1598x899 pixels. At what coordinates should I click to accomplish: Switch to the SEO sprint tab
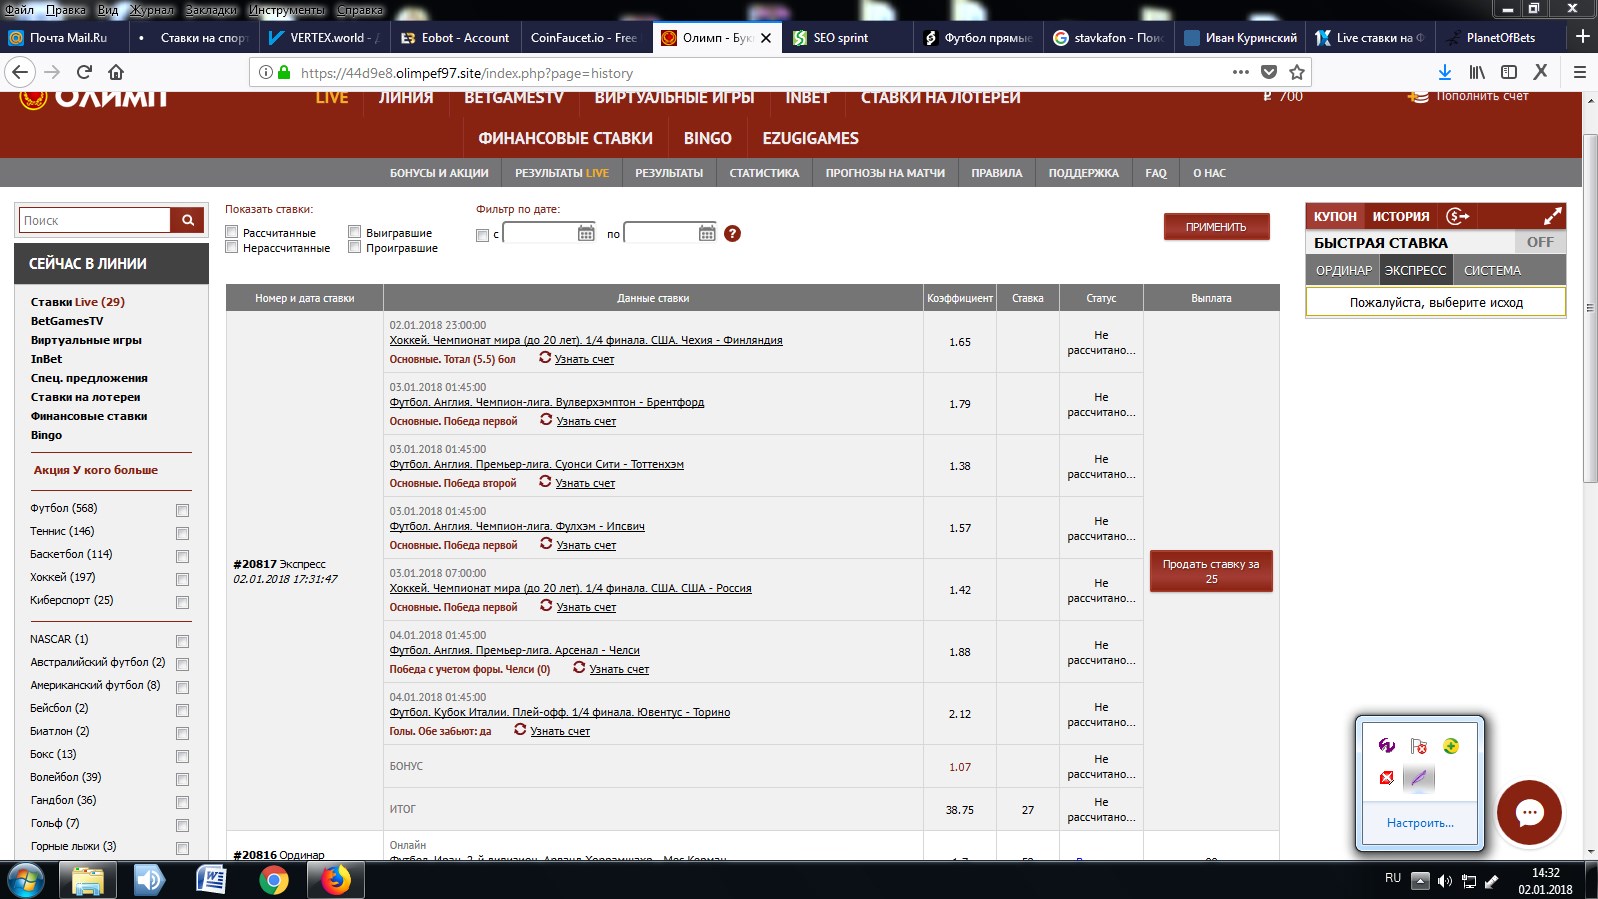tap(848, 38)
